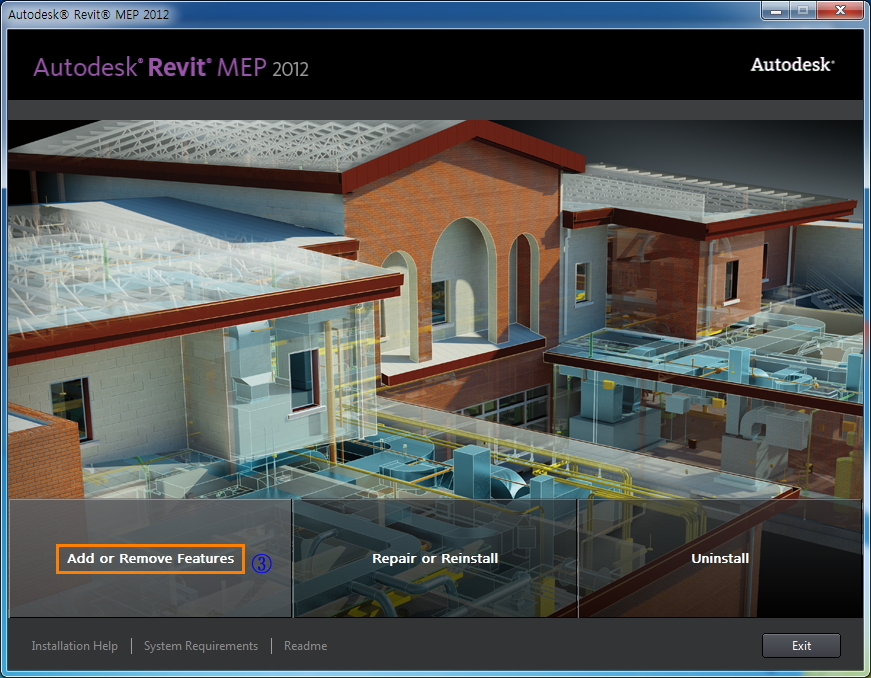871x678 pixels.
Task: Click the circled number 3 marker
Action: [261, 561]
